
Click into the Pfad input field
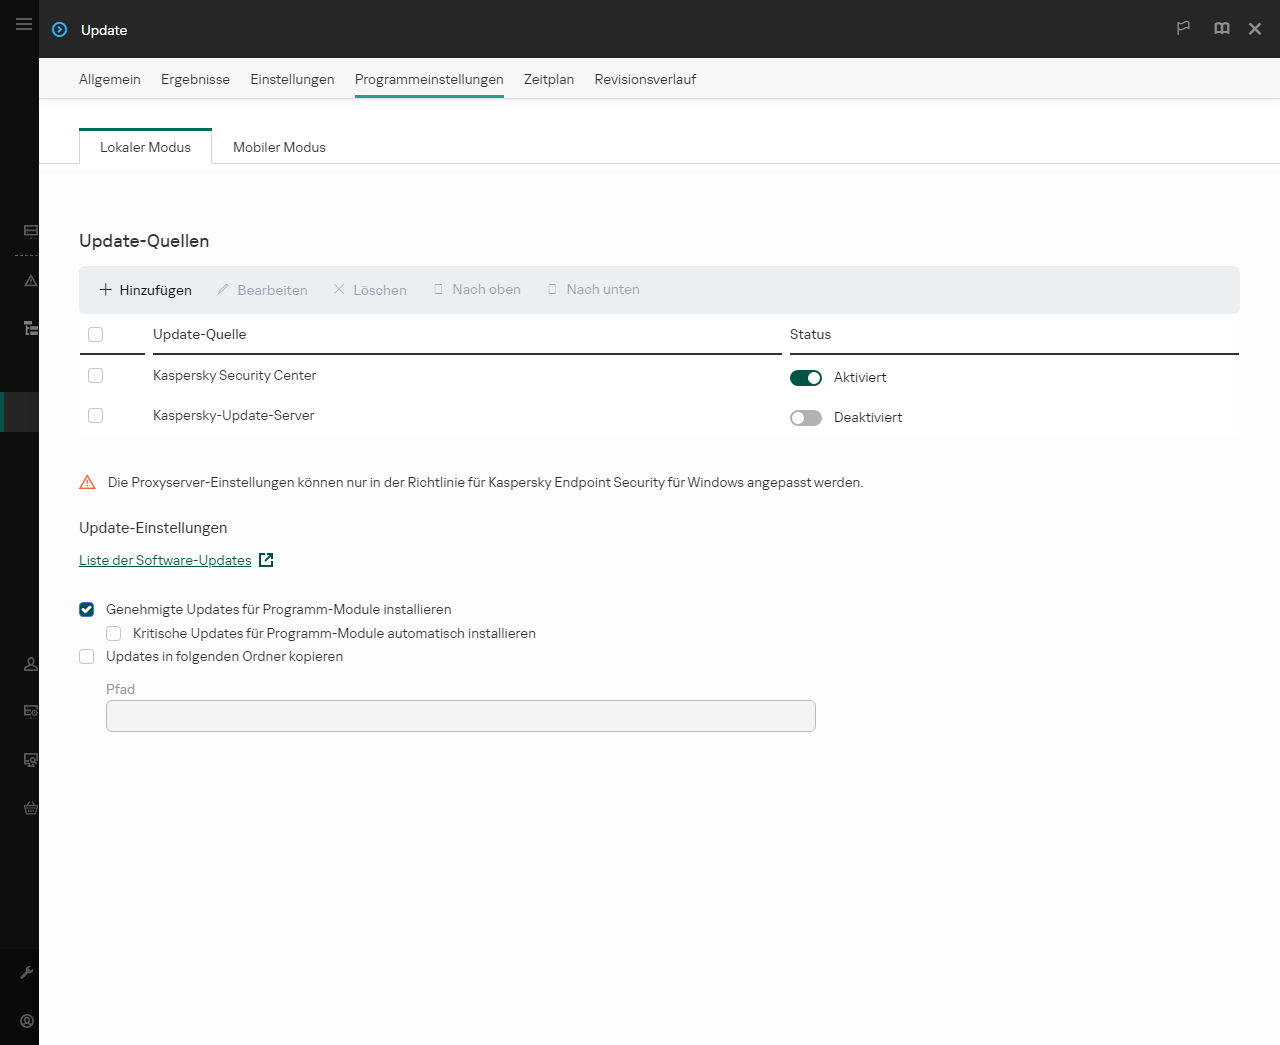[x=460, y=716]
